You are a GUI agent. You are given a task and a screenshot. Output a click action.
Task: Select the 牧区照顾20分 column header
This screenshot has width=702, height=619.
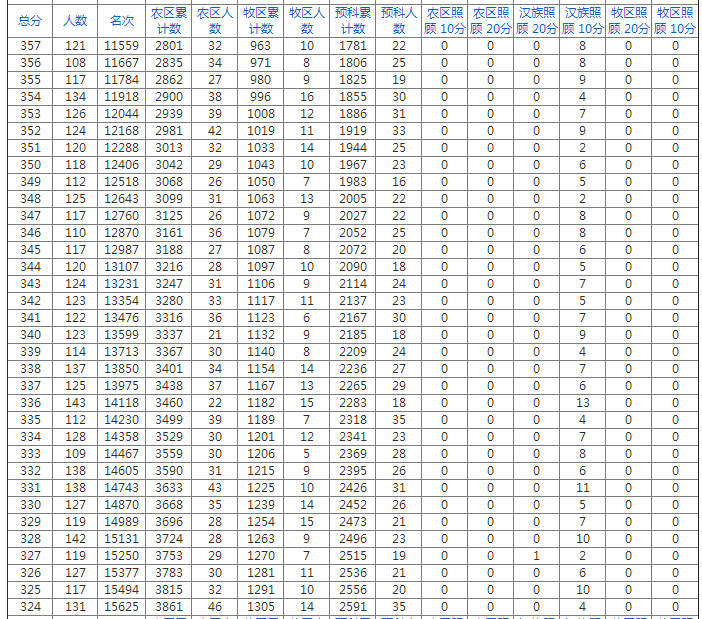pyautogui.click(x=629, y=20)
